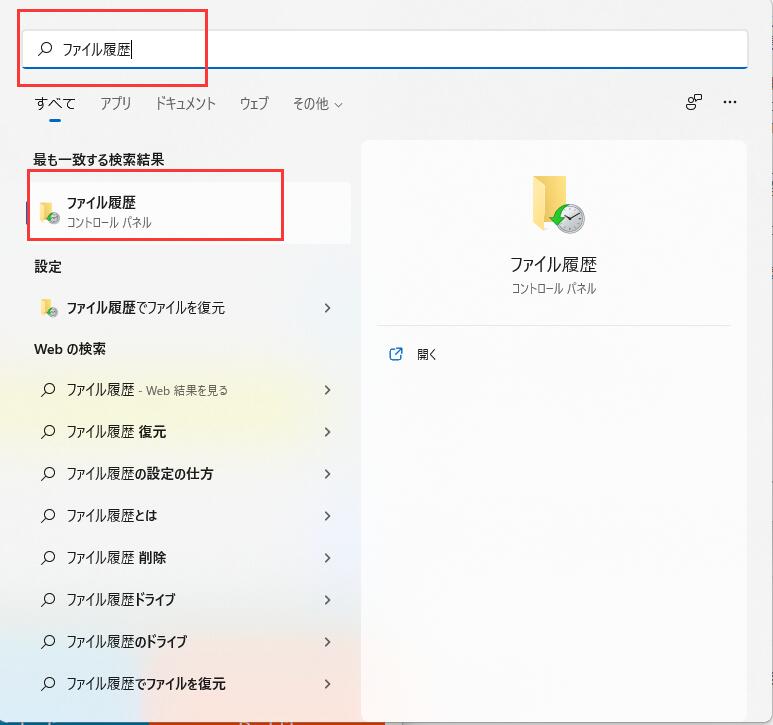Click search icon beside Web 結果を見る

48,390
